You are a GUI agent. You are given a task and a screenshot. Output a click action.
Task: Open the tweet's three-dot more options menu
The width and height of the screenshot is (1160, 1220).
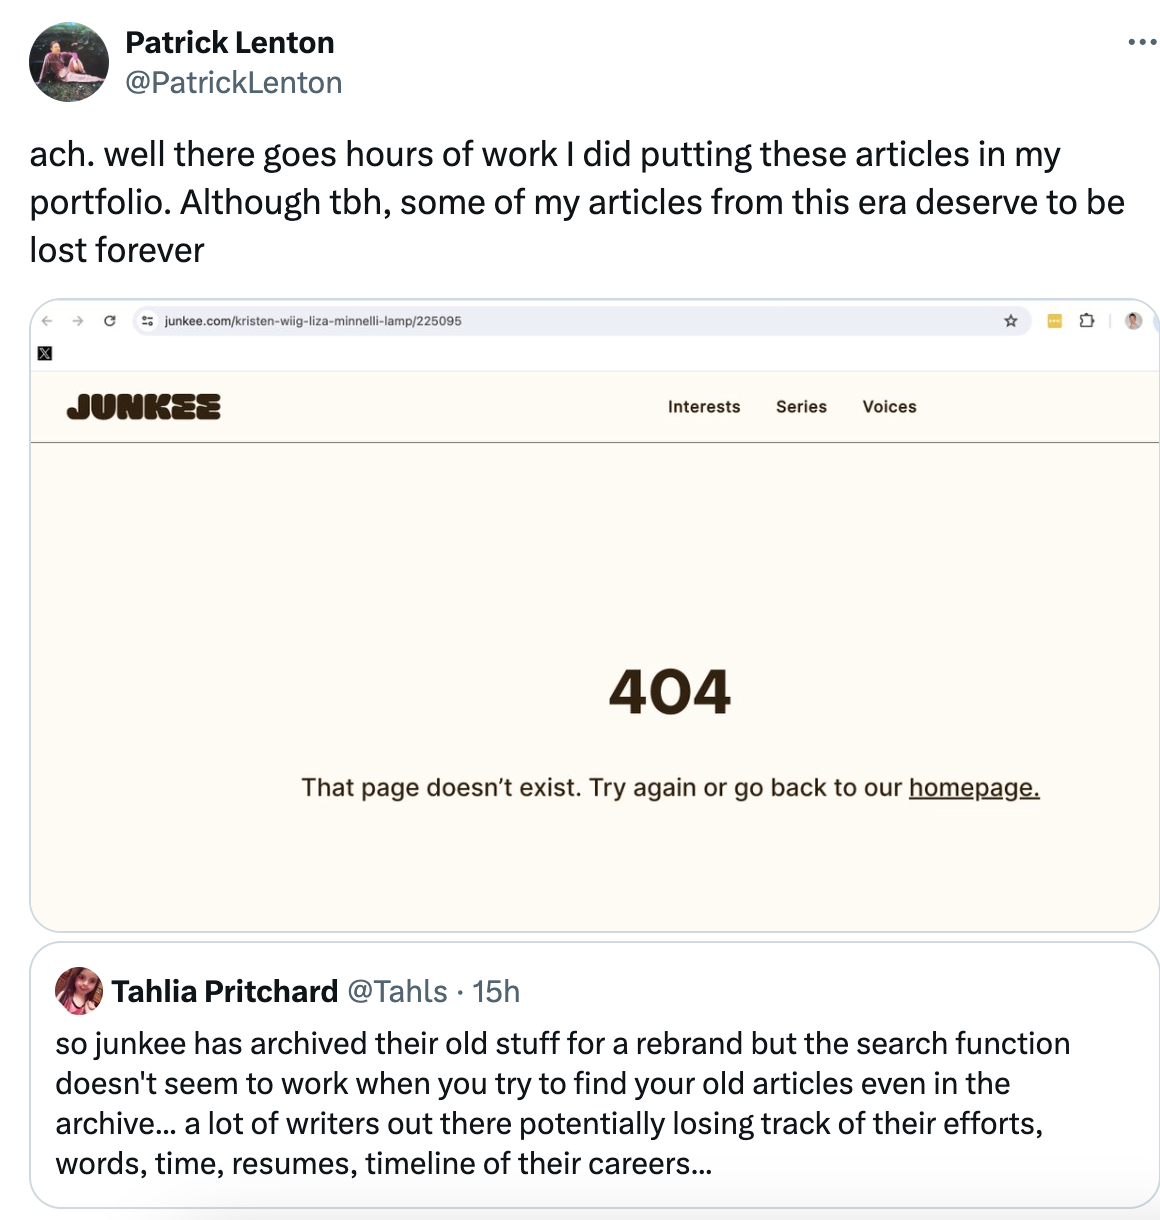pos(1141,42)
